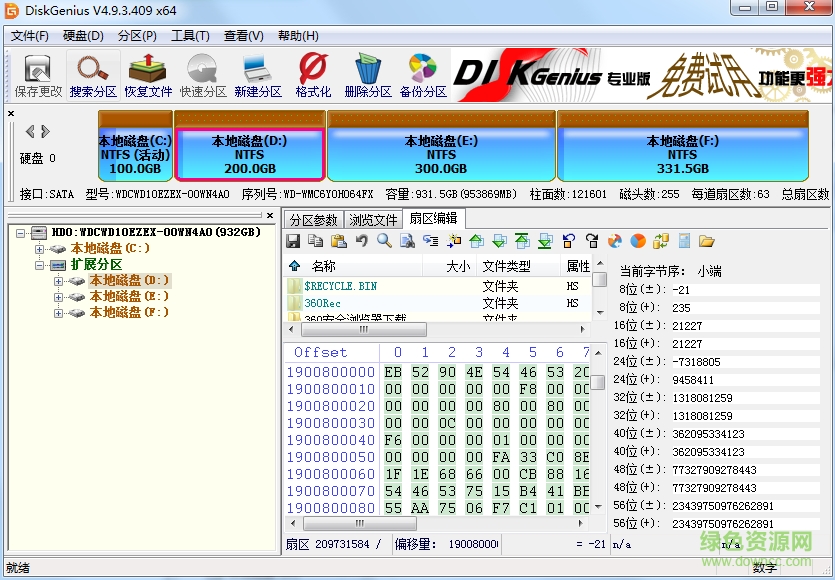Collapse the 扩展分区 tree node
The width and height of the screenshot is (835, 580).
(40, 263)
